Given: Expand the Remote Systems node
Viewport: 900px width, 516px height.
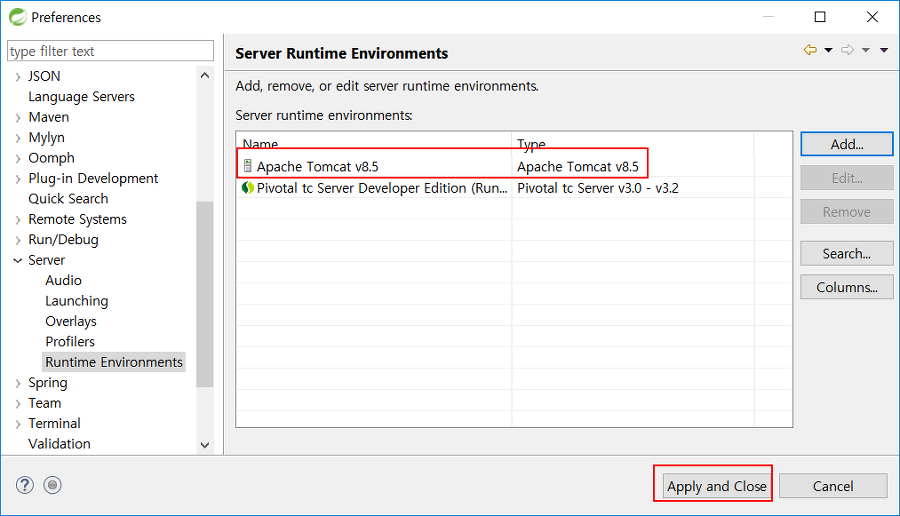Looking at the screenshot, I should pos(18,220).
